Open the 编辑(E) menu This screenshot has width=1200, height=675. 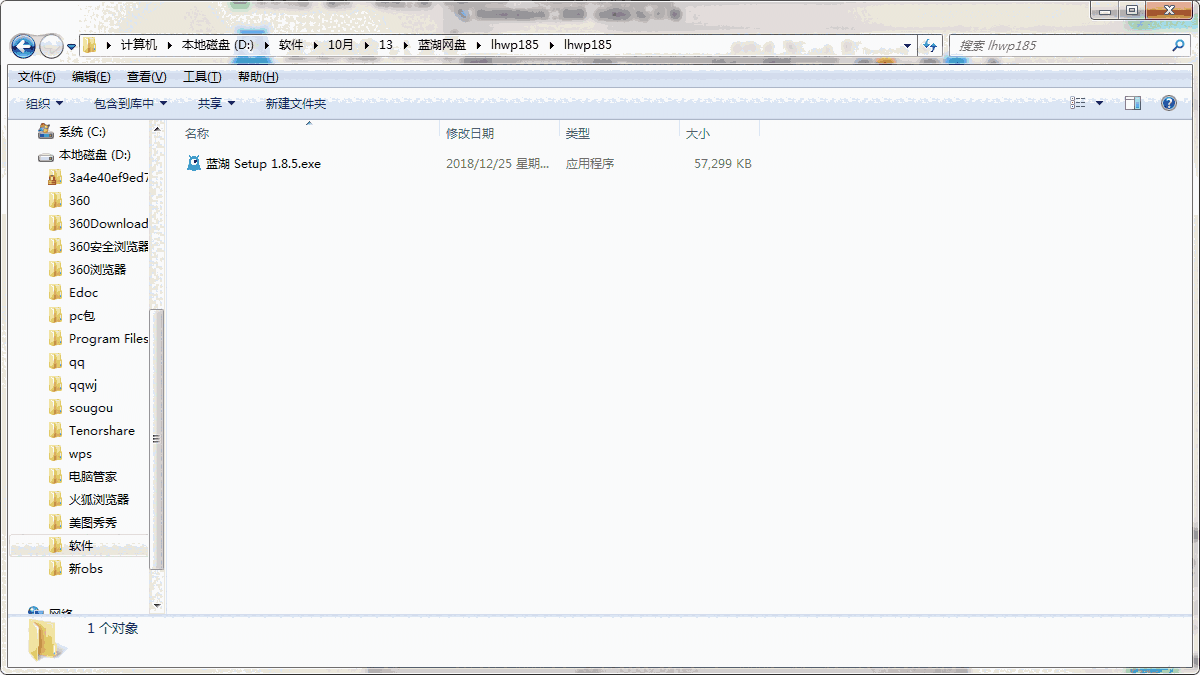(x=91, y=77)
